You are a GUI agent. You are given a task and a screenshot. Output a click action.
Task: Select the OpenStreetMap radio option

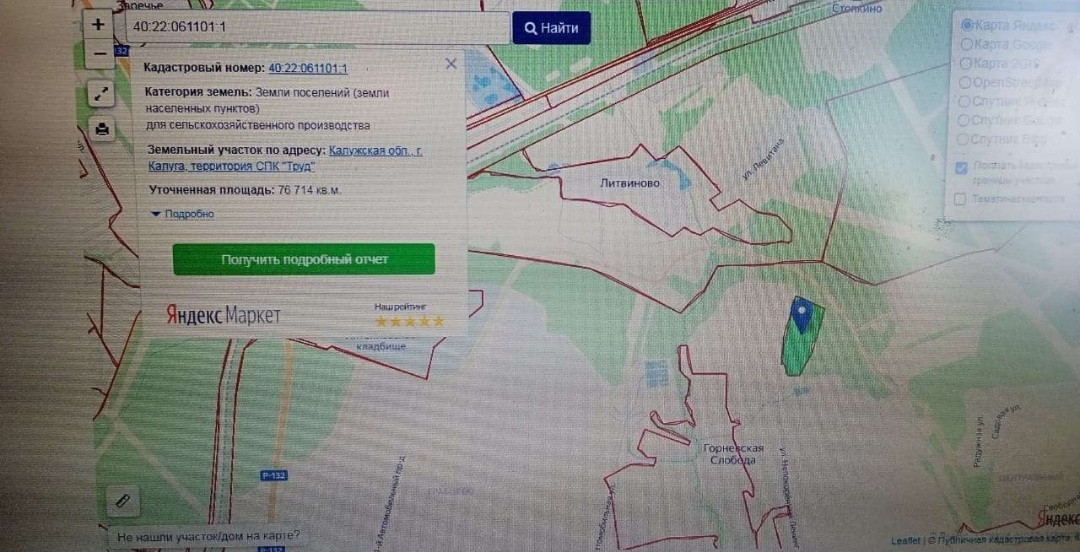pyautogui.click(x=965, y=82)
